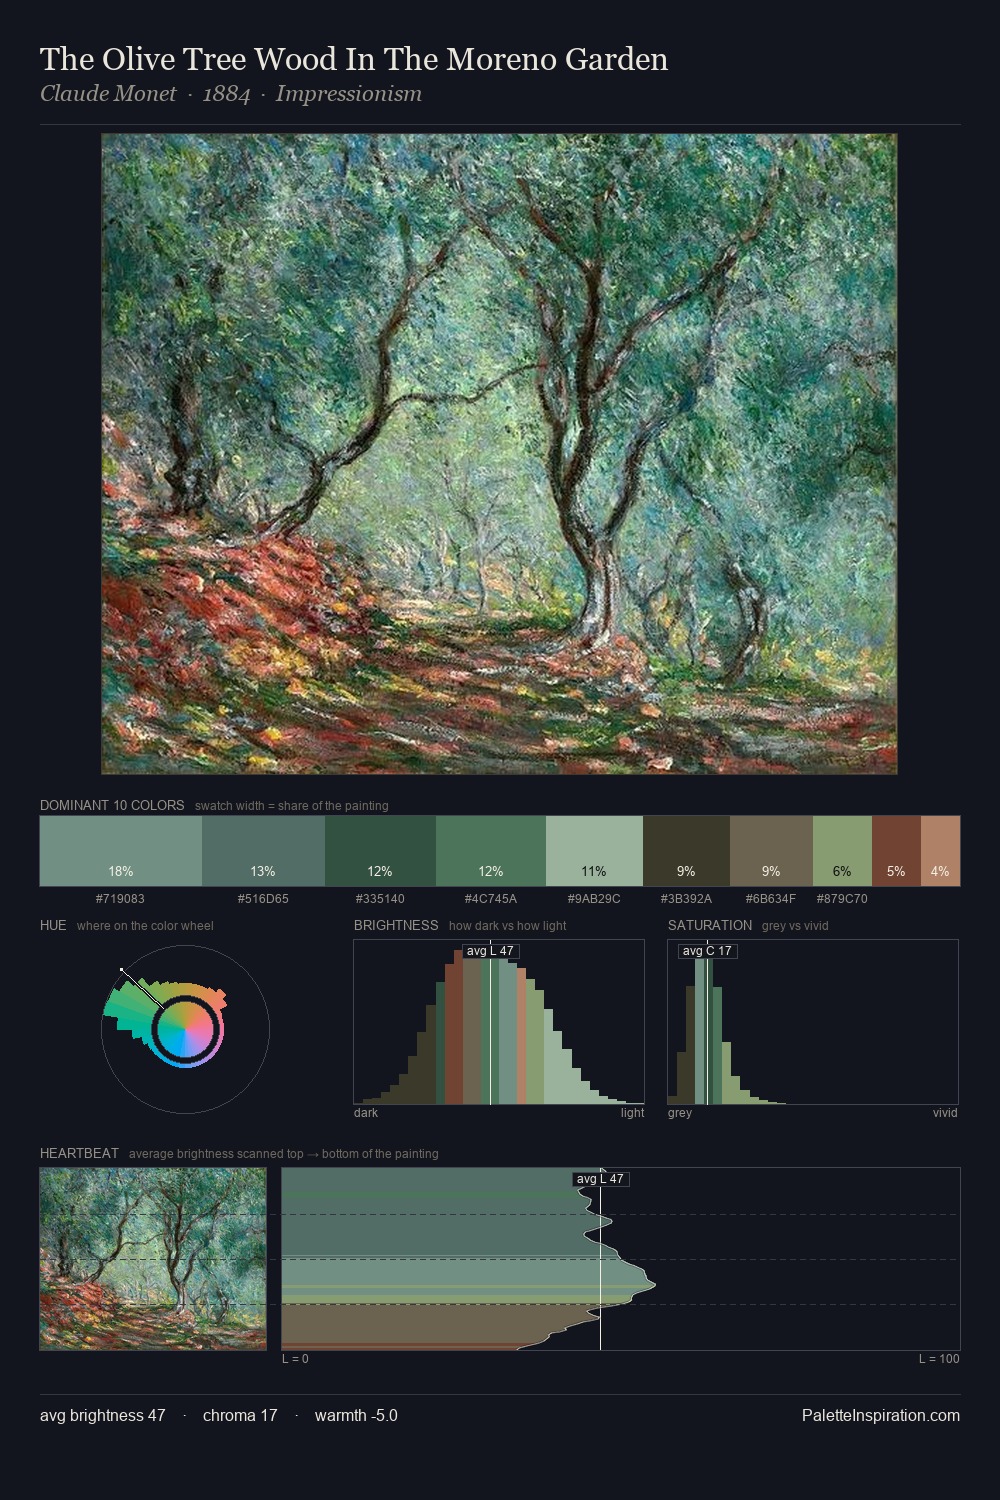Click the hex code text #4C745A
The height and width of the screenshot is (1500, 1000).
point(491,899)
